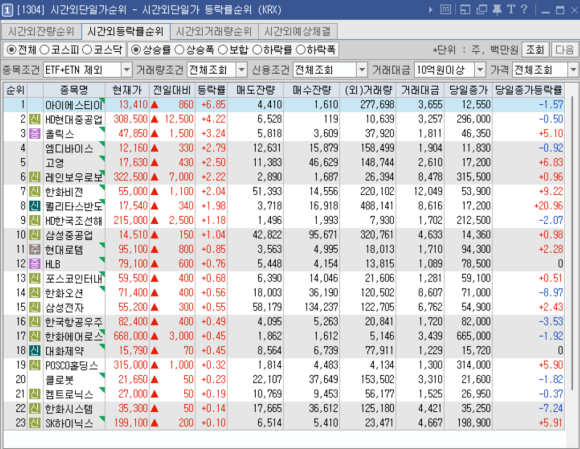This screenshot has height=449, width=580.
Task: Switch to the 시간외예상체결 tab
Action: click(x=297, y=31)
